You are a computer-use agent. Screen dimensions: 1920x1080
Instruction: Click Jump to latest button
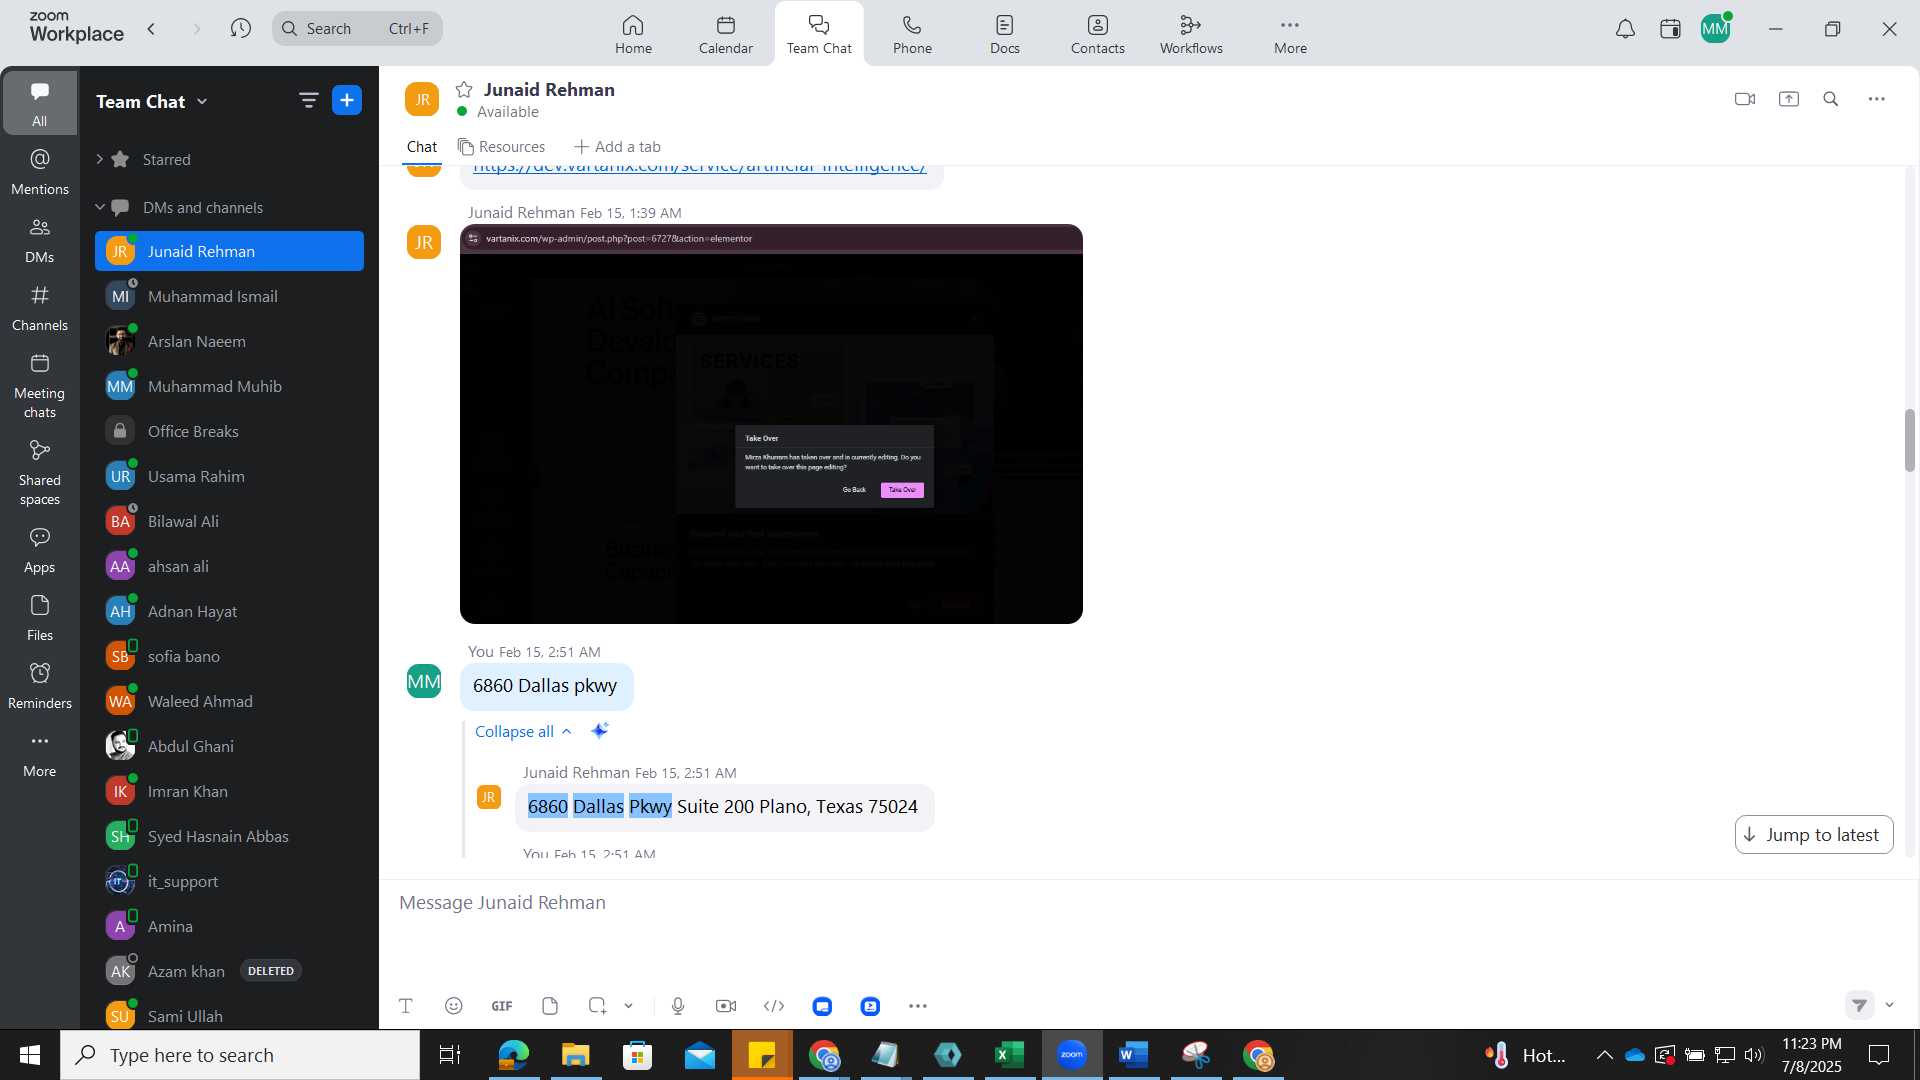(x=1814, y=835)
